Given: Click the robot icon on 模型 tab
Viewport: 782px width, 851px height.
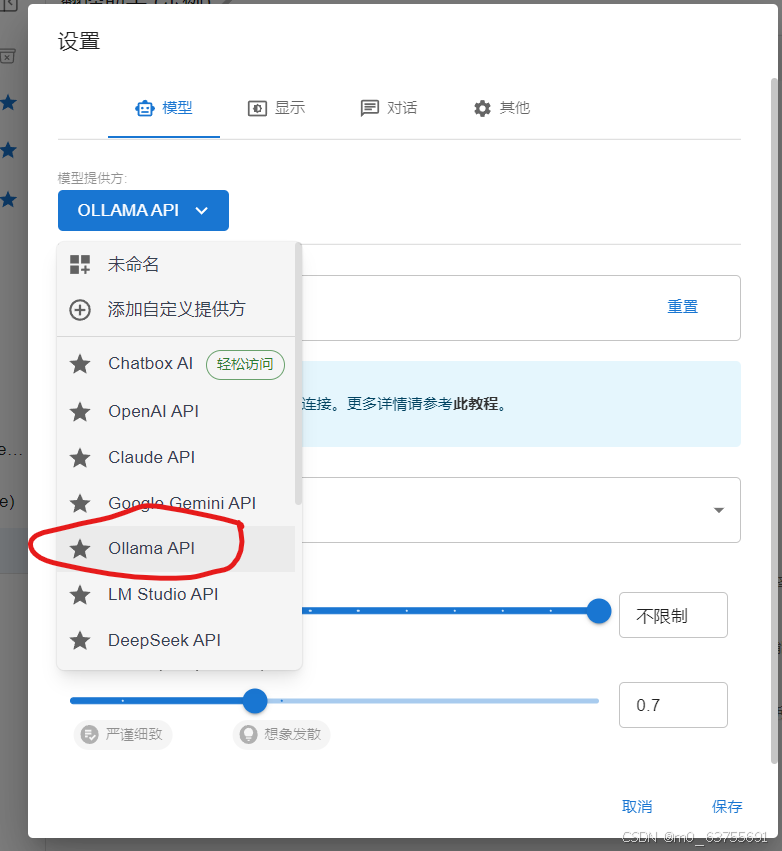Looking at the screenshot, I should pyautogui.click(x=144, y=109).
